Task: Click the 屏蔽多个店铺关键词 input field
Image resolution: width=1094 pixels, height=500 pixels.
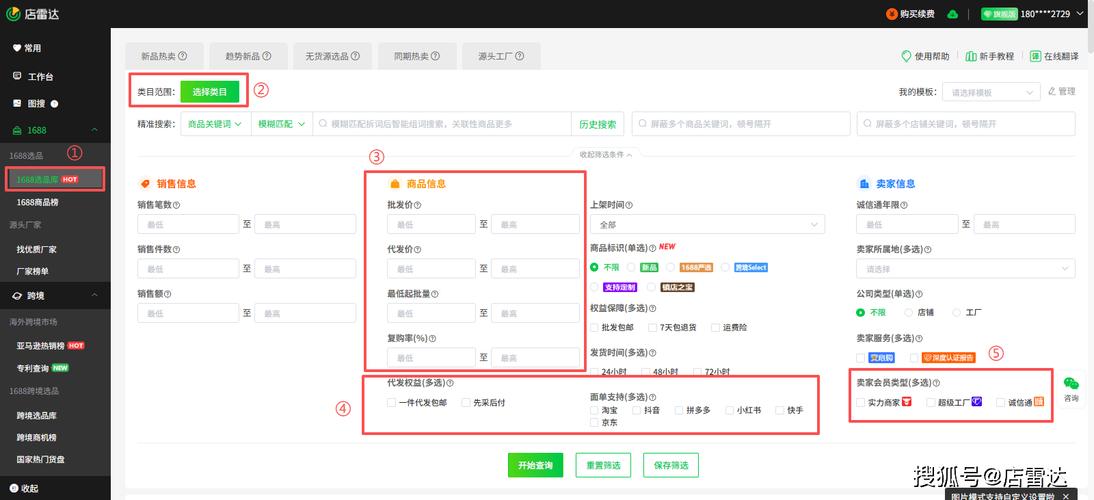Action: tap(966, 123)
